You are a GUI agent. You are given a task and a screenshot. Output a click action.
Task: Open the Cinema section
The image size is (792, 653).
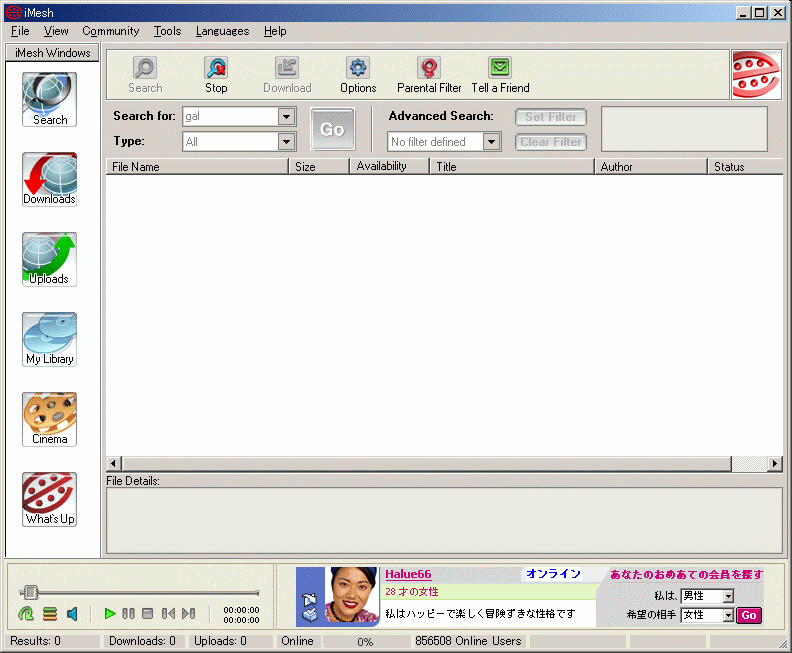click(49, 419)
